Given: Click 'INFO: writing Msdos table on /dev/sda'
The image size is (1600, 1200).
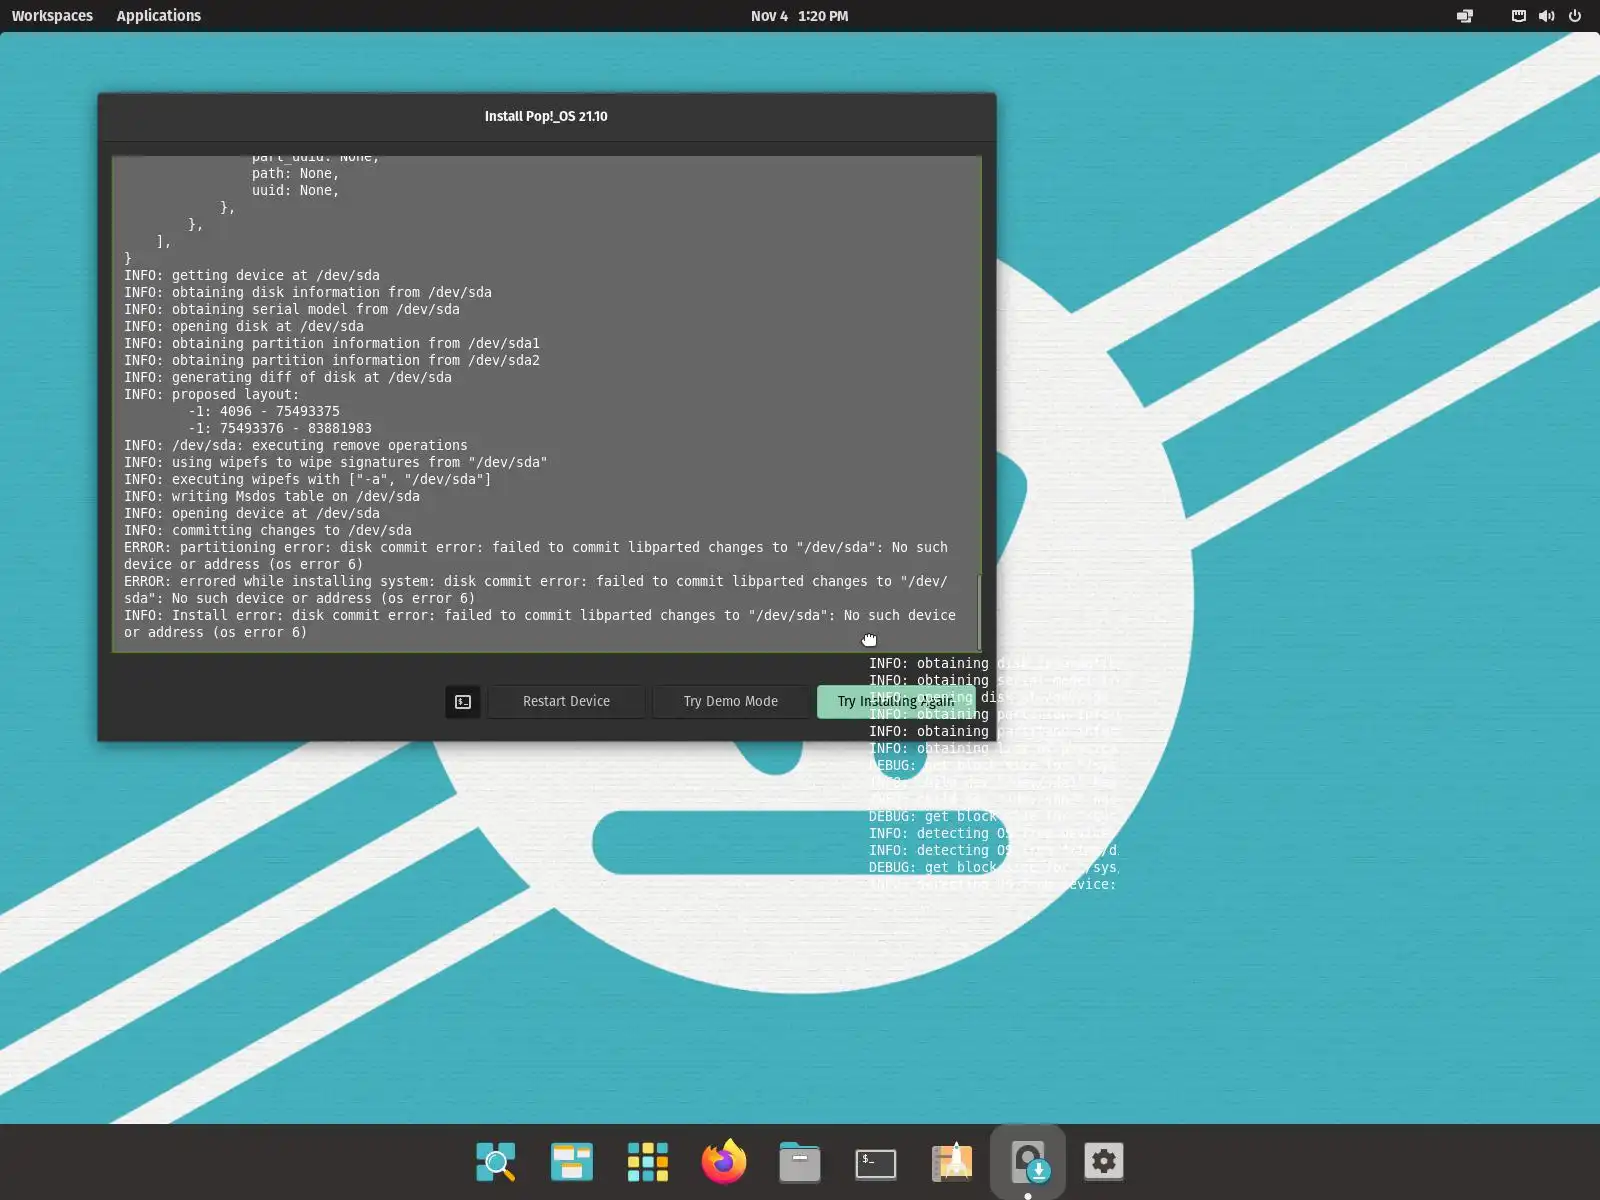Looking at the screenshot, I should pyautogui.click(x=272, y=496).
